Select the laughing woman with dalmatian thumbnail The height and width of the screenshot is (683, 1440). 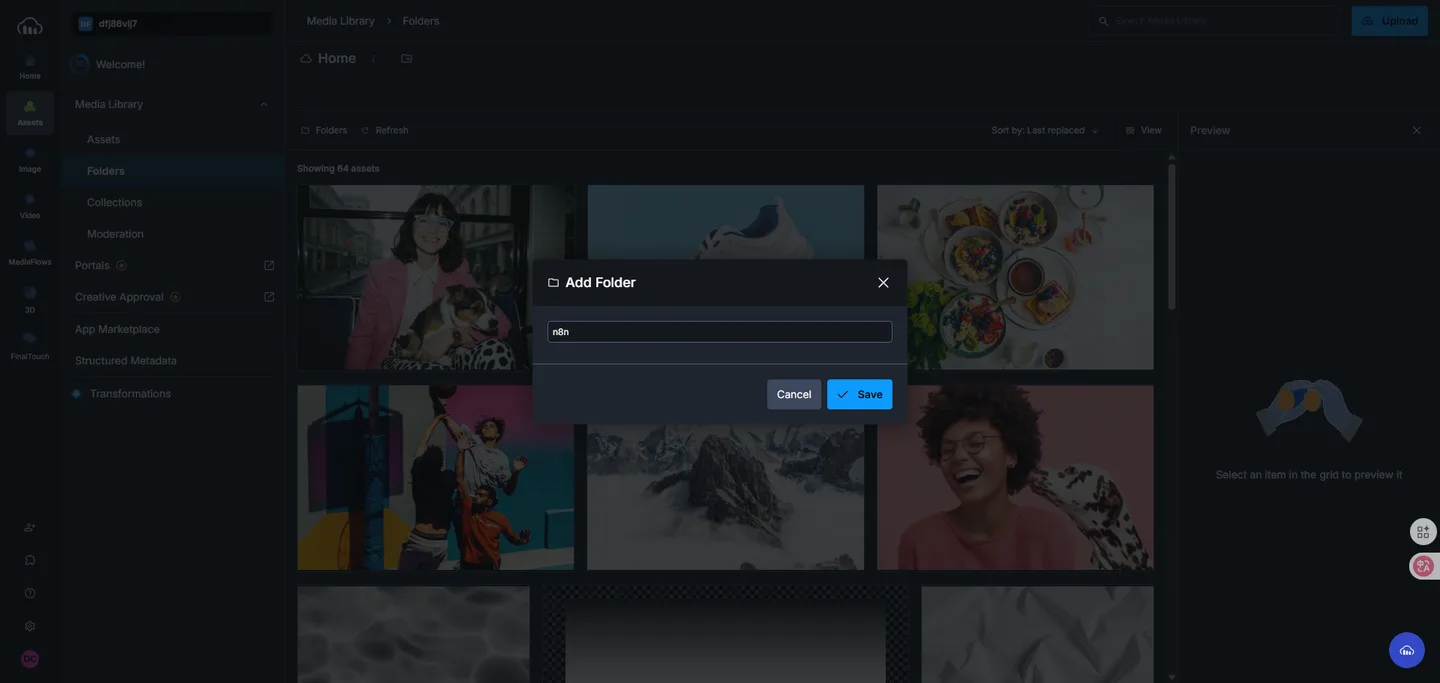click(x=1015, y=478)
